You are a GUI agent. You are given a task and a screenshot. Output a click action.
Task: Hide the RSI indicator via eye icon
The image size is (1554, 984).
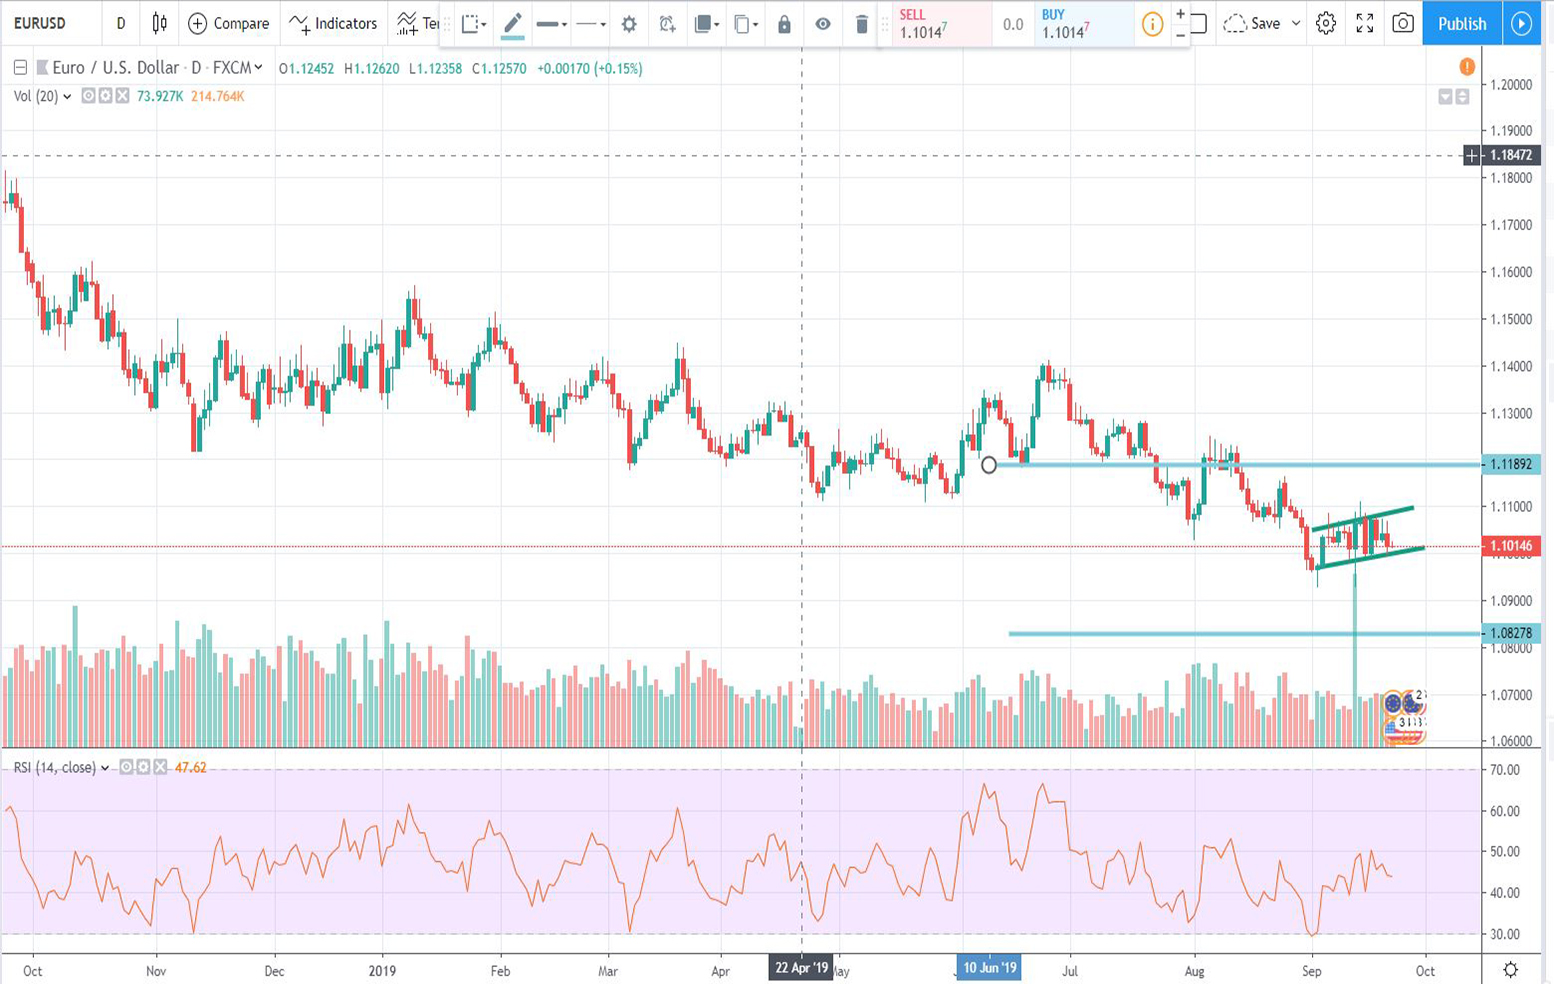(126, 768)
